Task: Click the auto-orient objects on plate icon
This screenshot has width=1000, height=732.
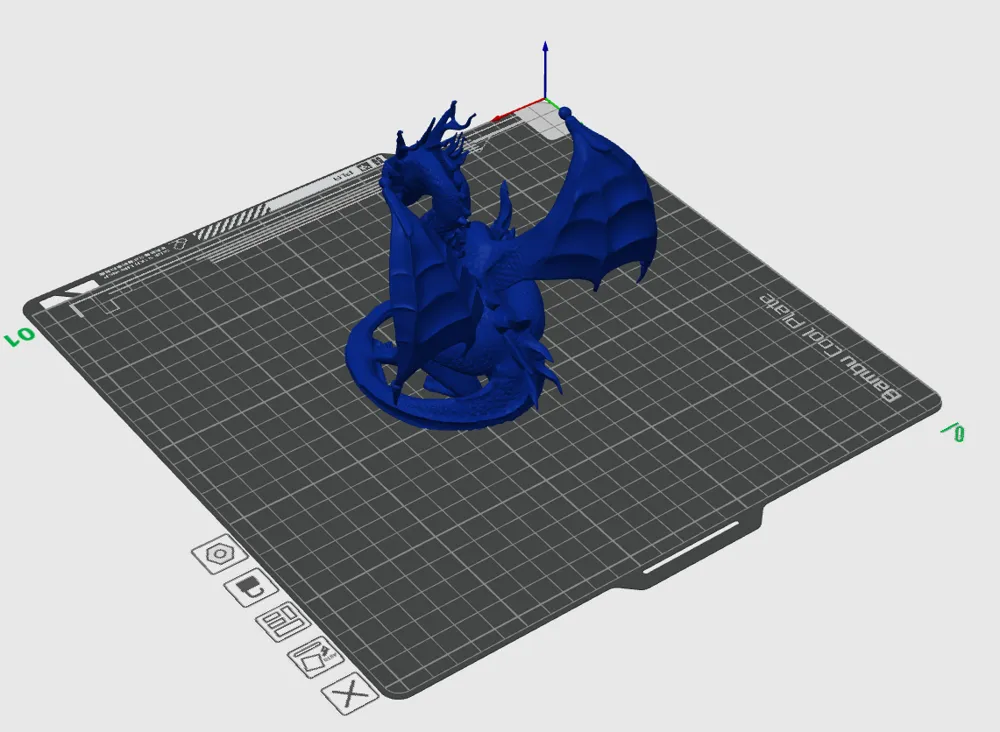Action: tap(316, 657)
